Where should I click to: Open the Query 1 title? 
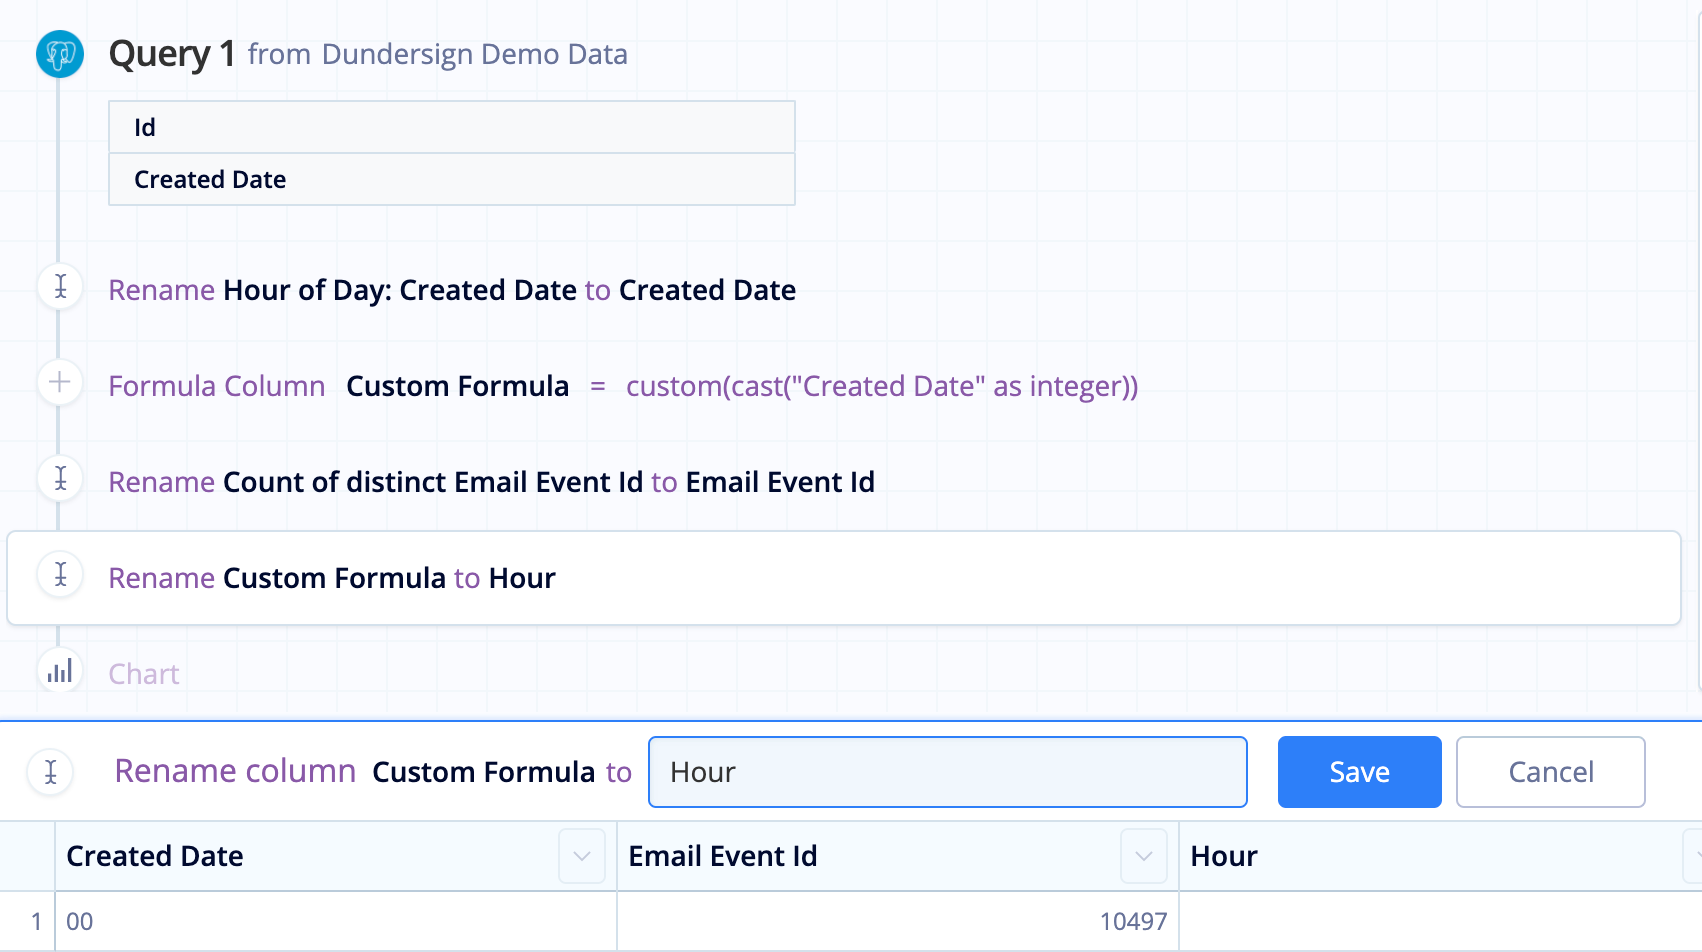pos(172,54)
